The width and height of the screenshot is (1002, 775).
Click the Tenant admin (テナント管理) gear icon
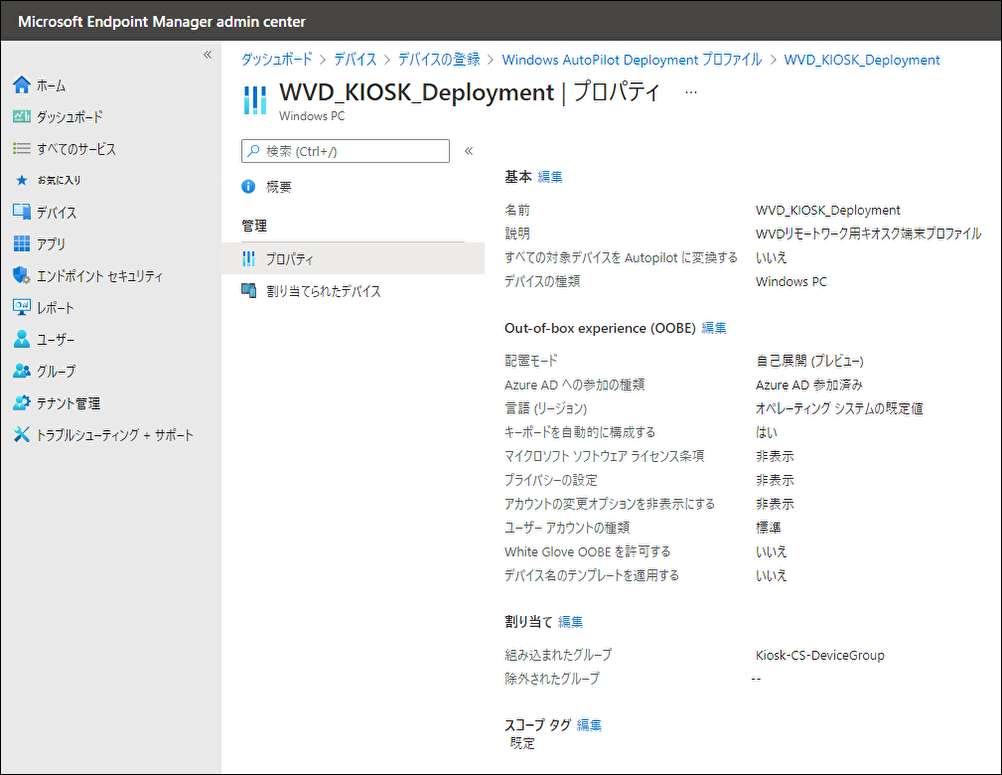click(22, 403)
